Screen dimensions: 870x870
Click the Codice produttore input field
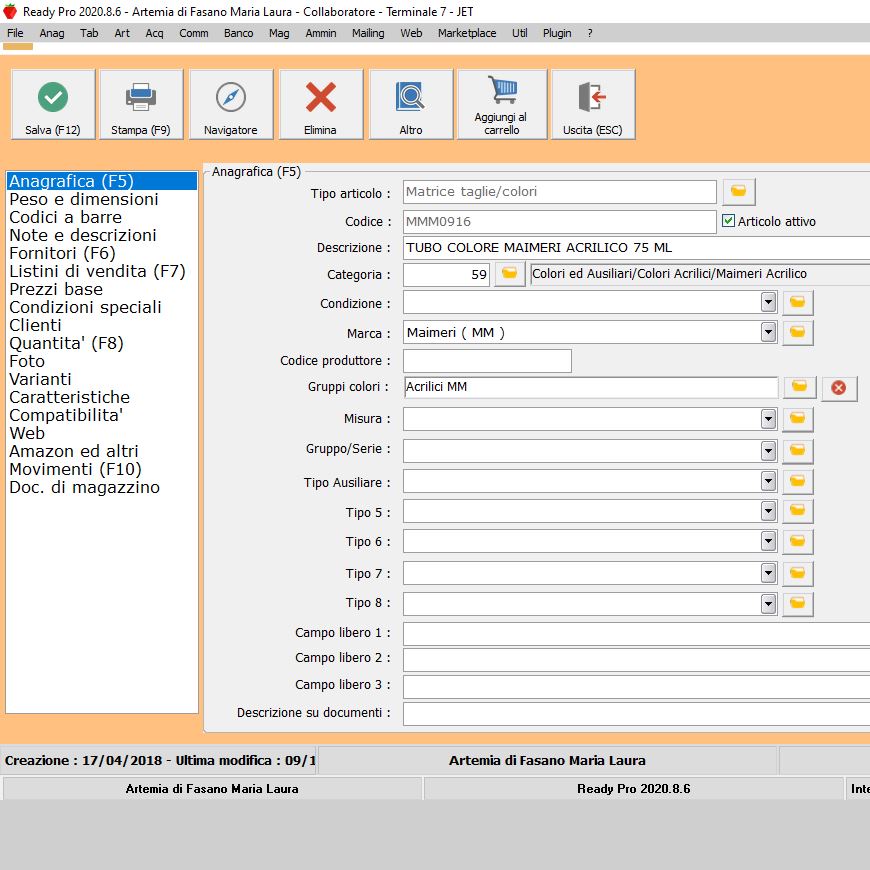click(487, 361)
